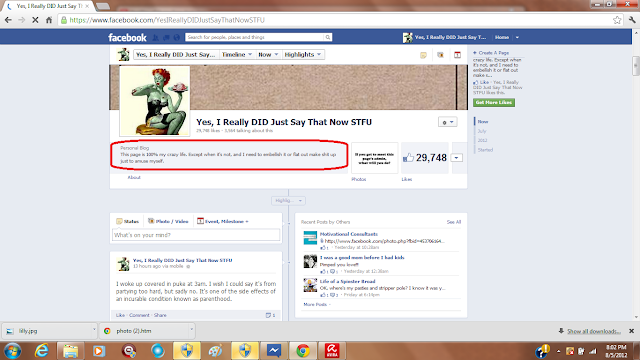Open Windows Explorer folder in taskbar
This screenshot has width=640, height=360.
tap(70, 351)
